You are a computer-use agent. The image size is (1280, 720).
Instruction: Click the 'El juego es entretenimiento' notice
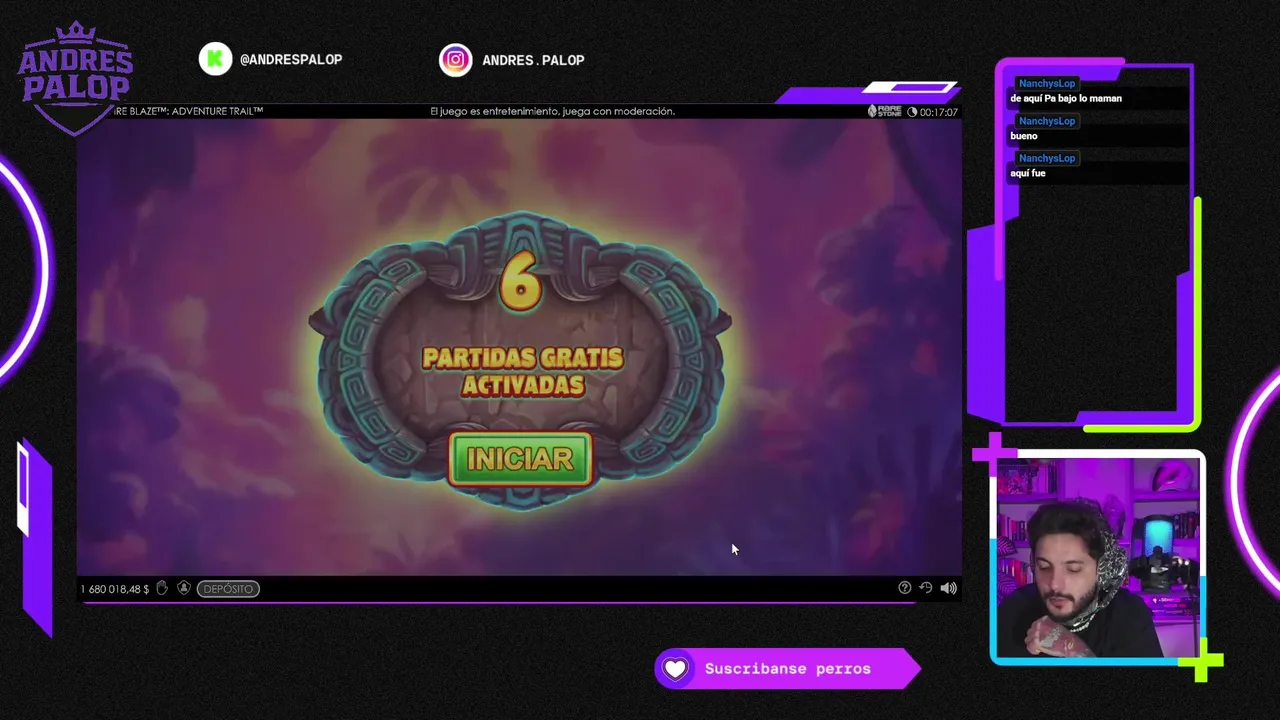552,111
